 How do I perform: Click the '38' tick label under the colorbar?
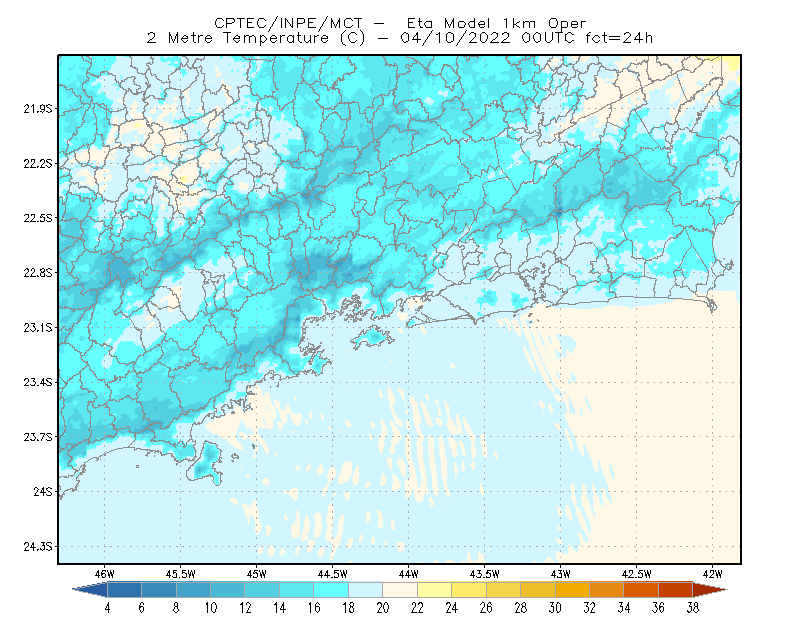692,608
